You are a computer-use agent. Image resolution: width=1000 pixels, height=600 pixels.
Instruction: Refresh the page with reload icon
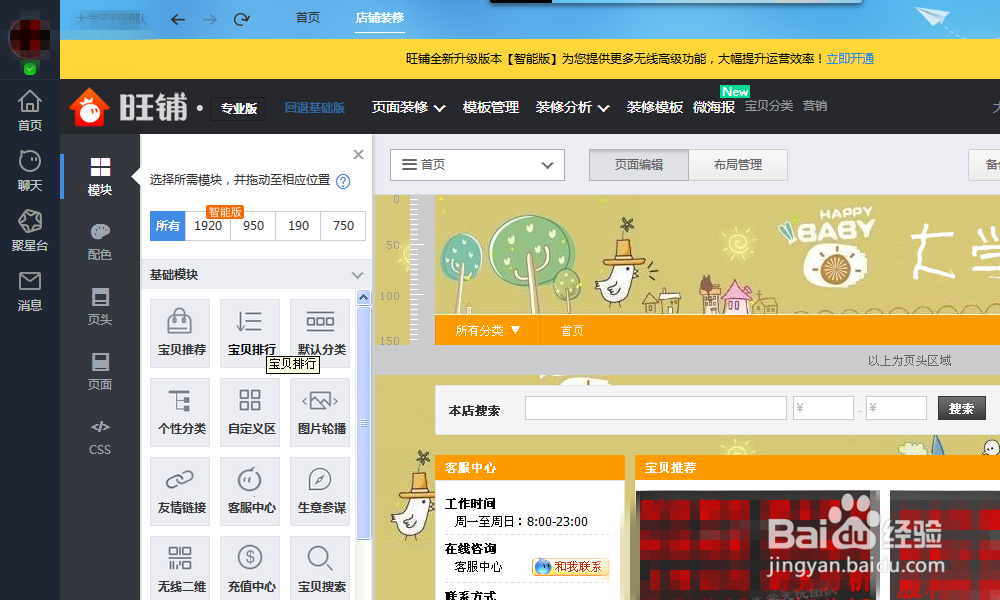[x=242, y=20]
